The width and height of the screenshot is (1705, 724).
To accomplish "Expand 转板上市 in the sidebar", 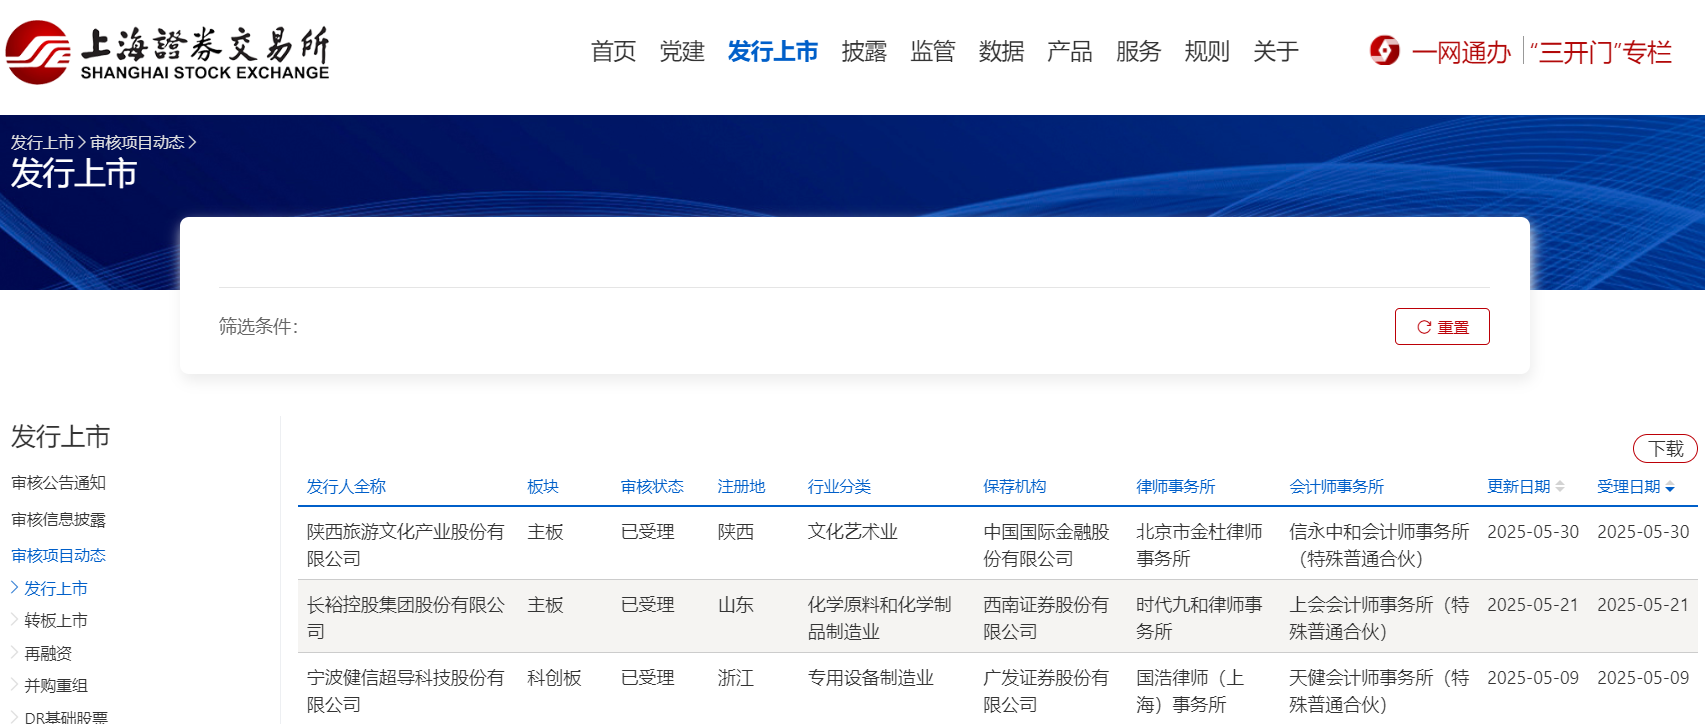I will (56, 621).
